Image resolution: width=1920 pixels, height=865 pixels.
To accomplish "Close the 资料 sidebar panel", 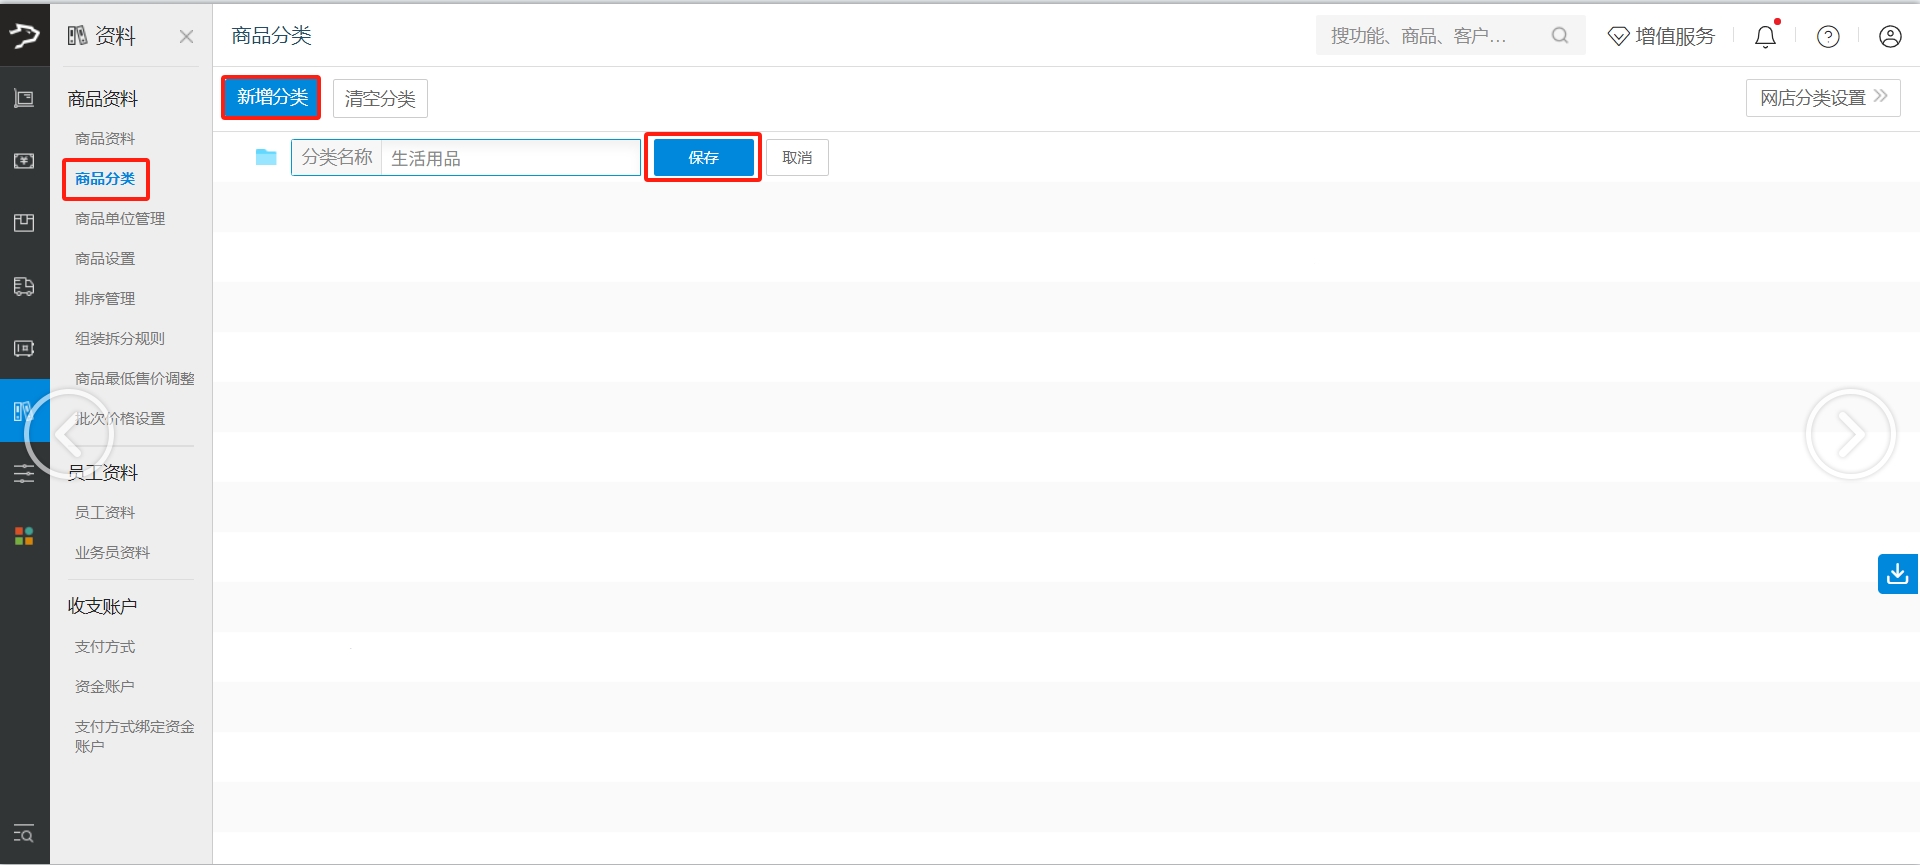I will (186, 37).
